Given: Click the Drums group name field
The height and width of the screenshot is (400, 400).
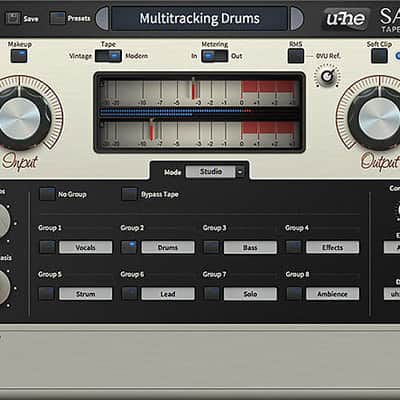Looking at the screenshot, I should coord(168,247).
